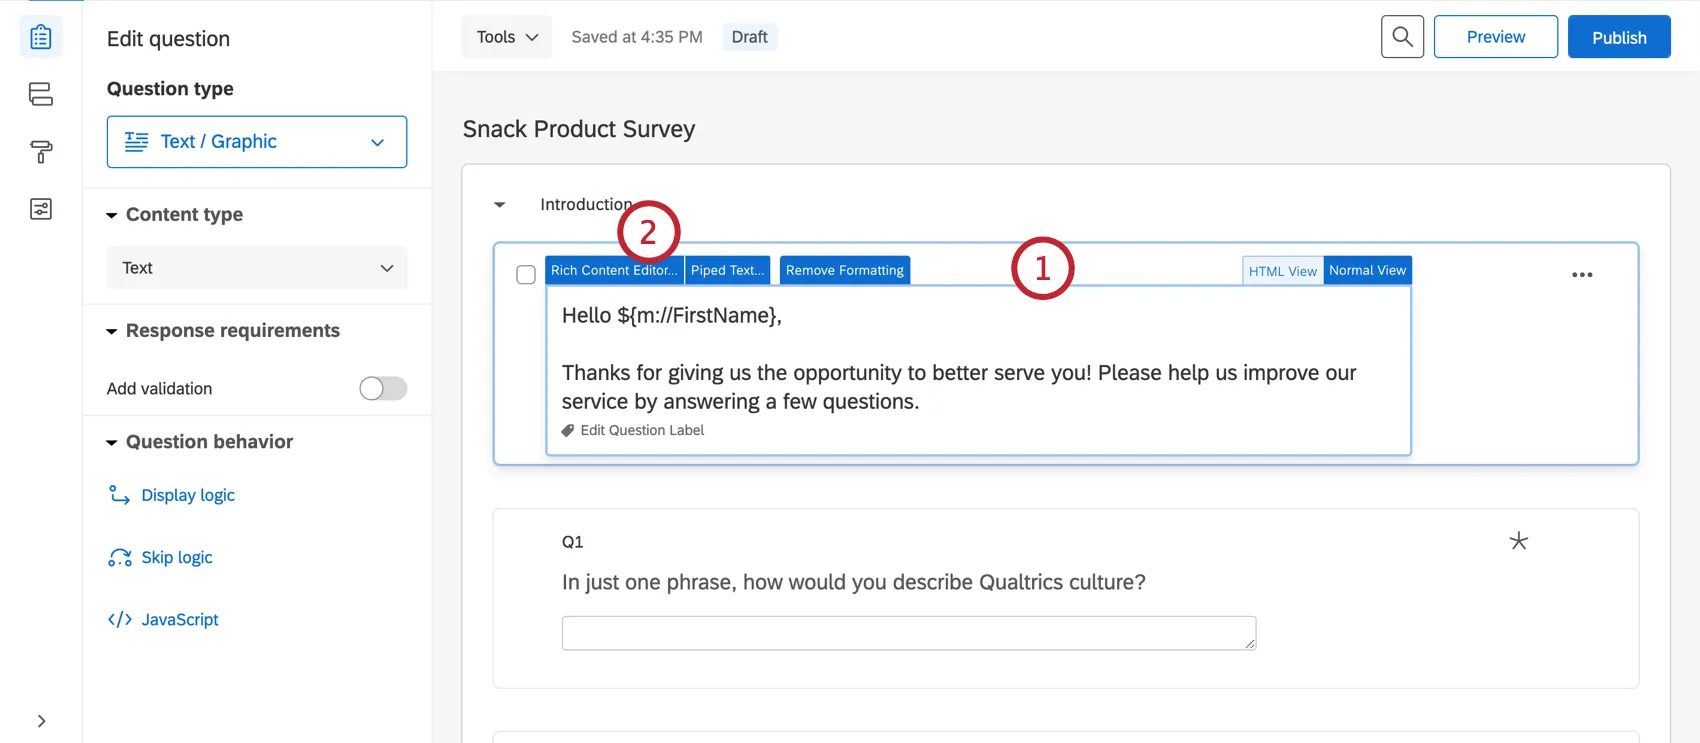This screenshot has width=1700, height=743.
Task: Open the Survey flow icon in sidebar
Action: click(41, 94)
